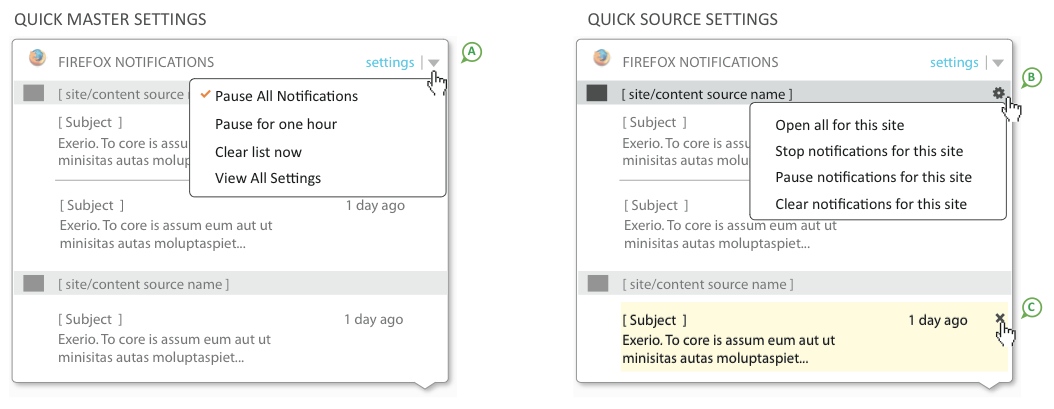Choose Stop notifications for this site
This screenshot has width=1054, height=409.
pyautogui.click(x=869, y=151)
